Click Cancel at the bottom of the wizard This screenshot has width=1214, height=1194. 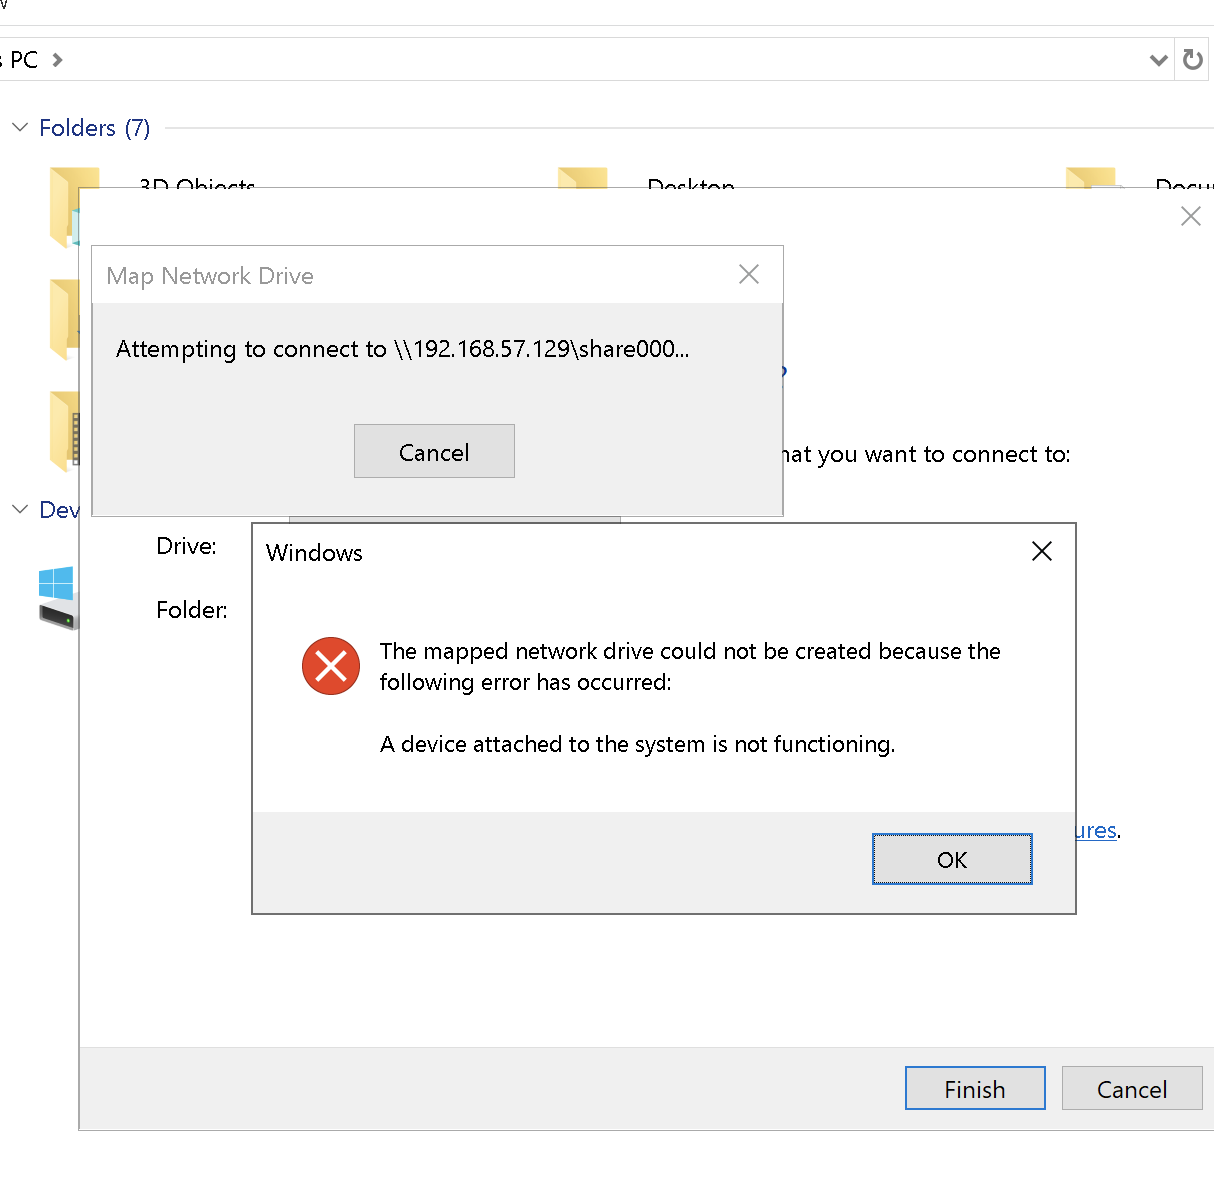1132,1088
